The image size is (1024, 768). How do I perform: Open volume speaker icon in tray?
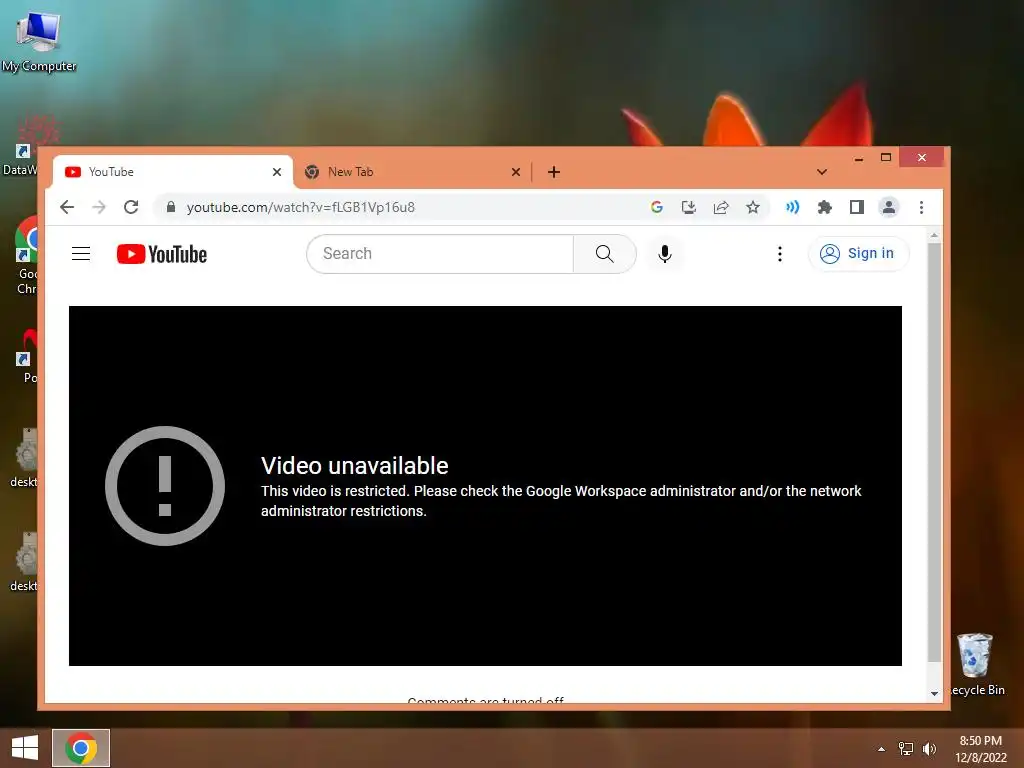coord(929,748)
